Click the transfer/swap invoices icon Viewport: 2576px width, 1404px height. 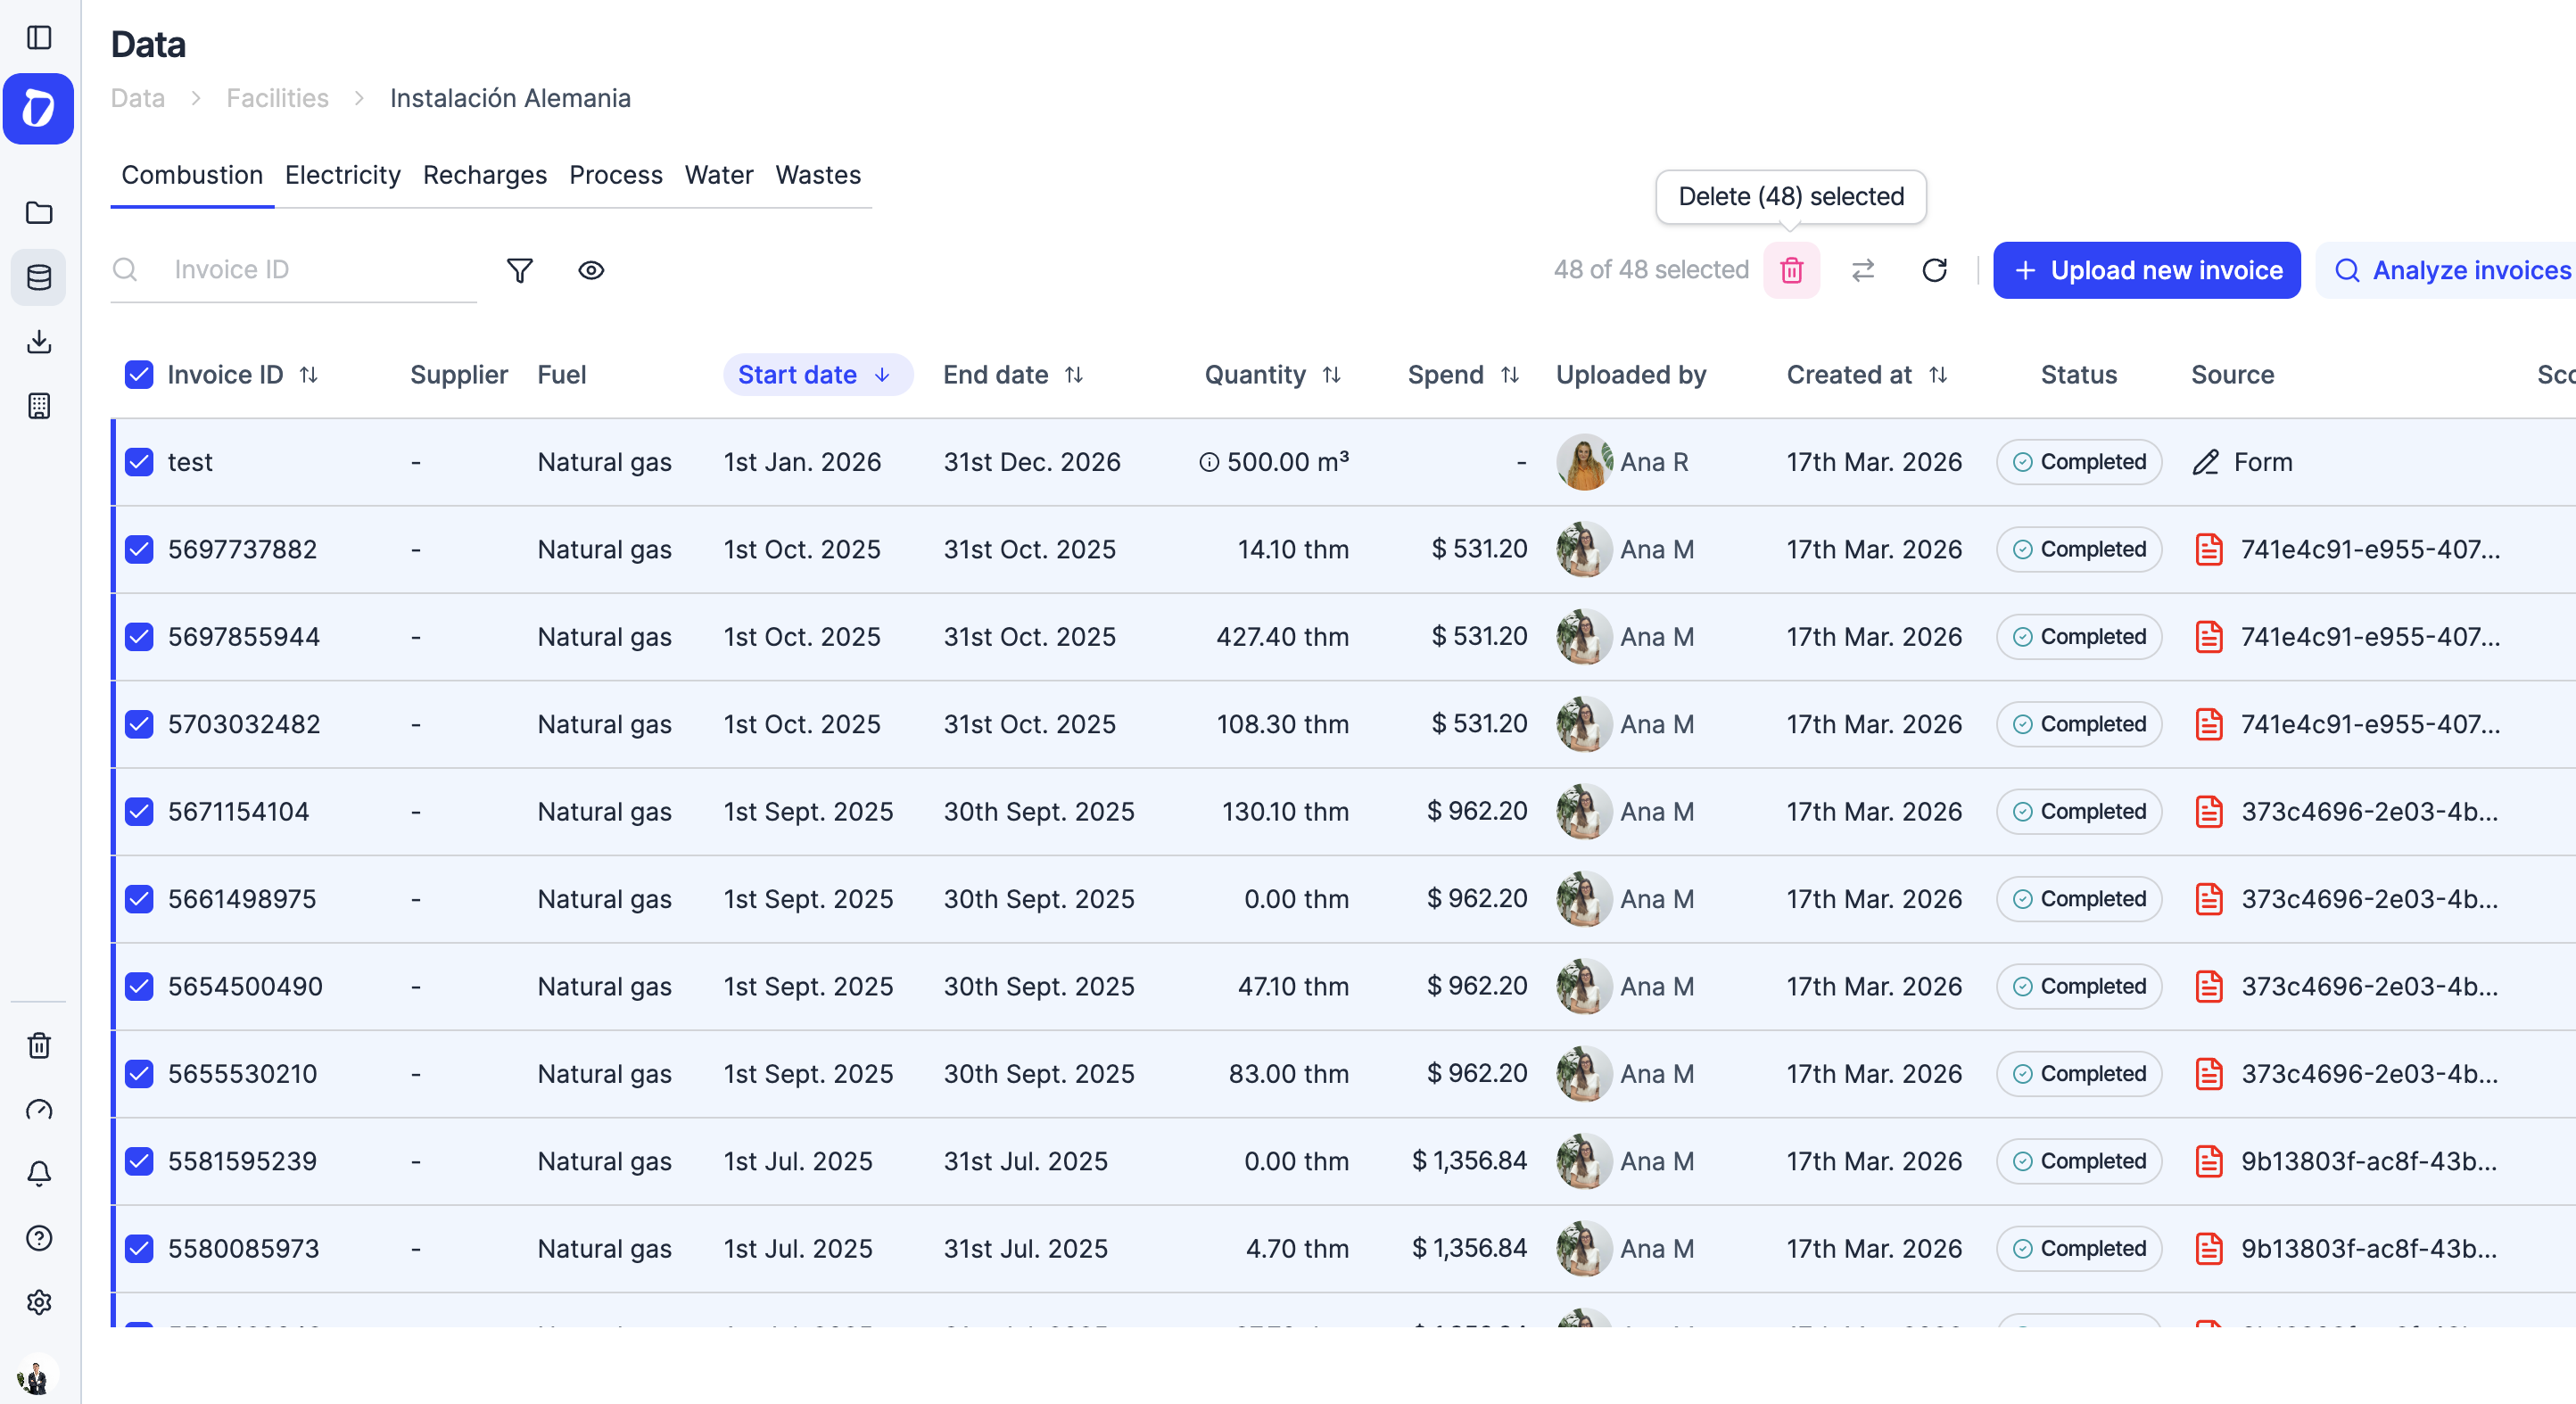coord(1863,270)
